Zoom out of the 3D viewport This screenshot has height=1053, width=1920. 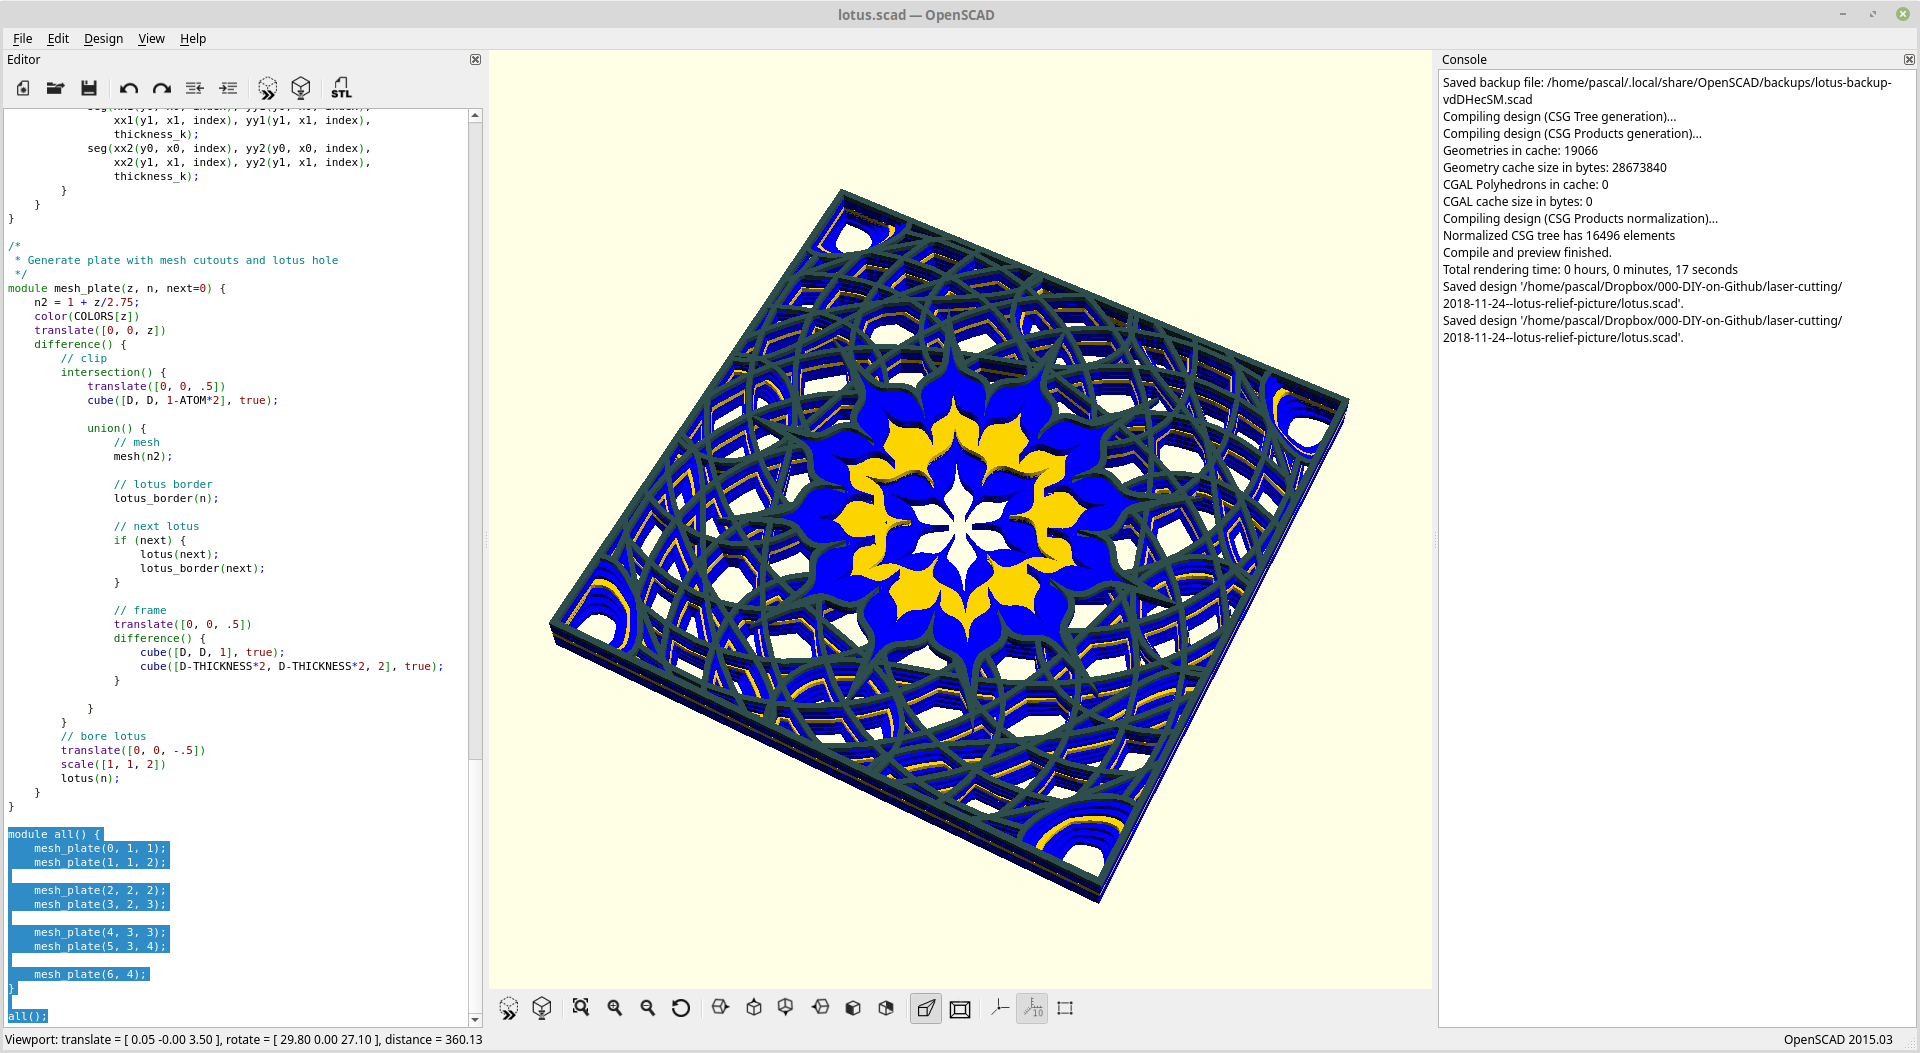tap(647, 1008)
